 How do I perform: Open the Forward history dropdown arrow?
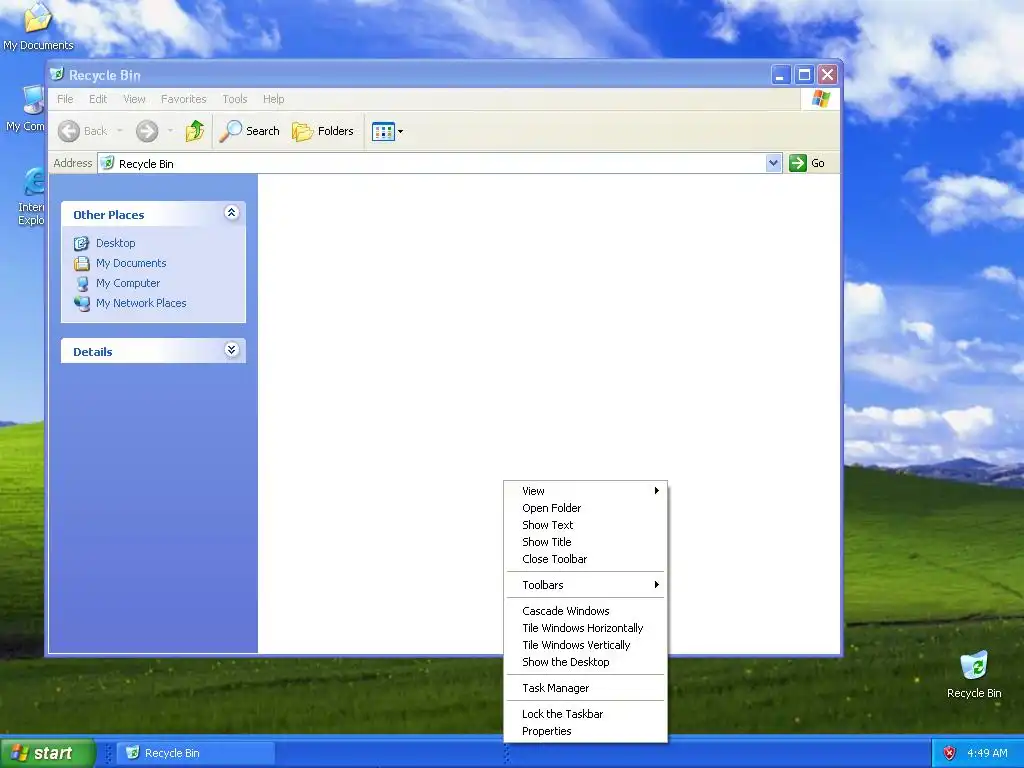pyautogui.click(x=170, y=131)
